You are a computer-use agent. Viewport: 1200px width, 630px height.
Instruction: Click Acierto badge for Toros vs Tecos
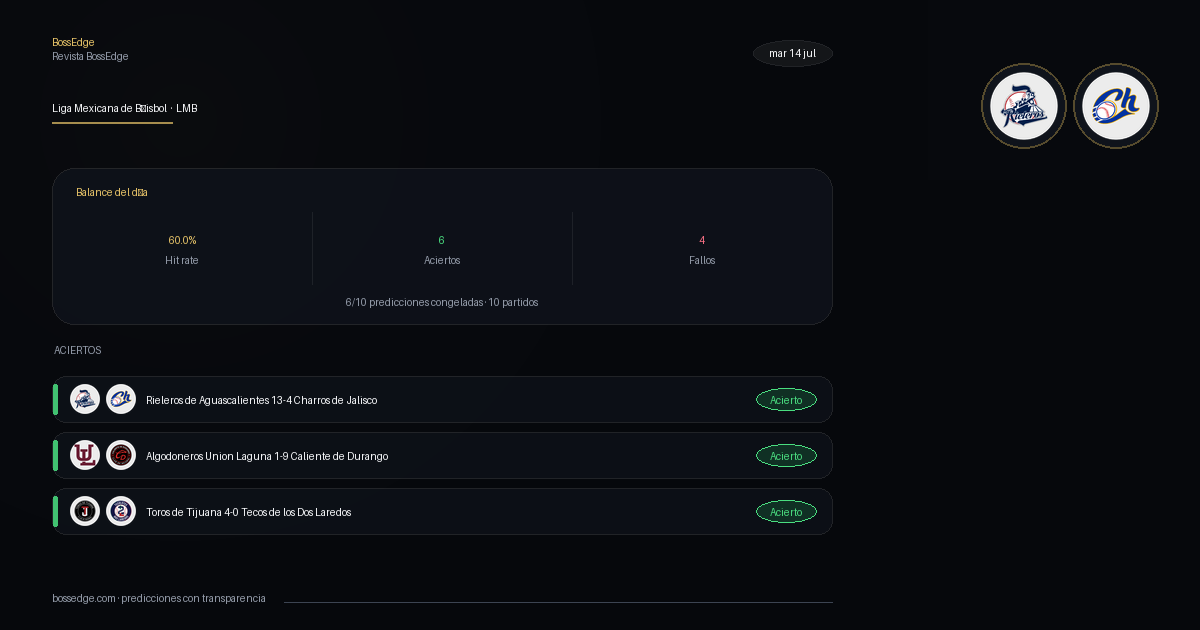click(786, 512)
